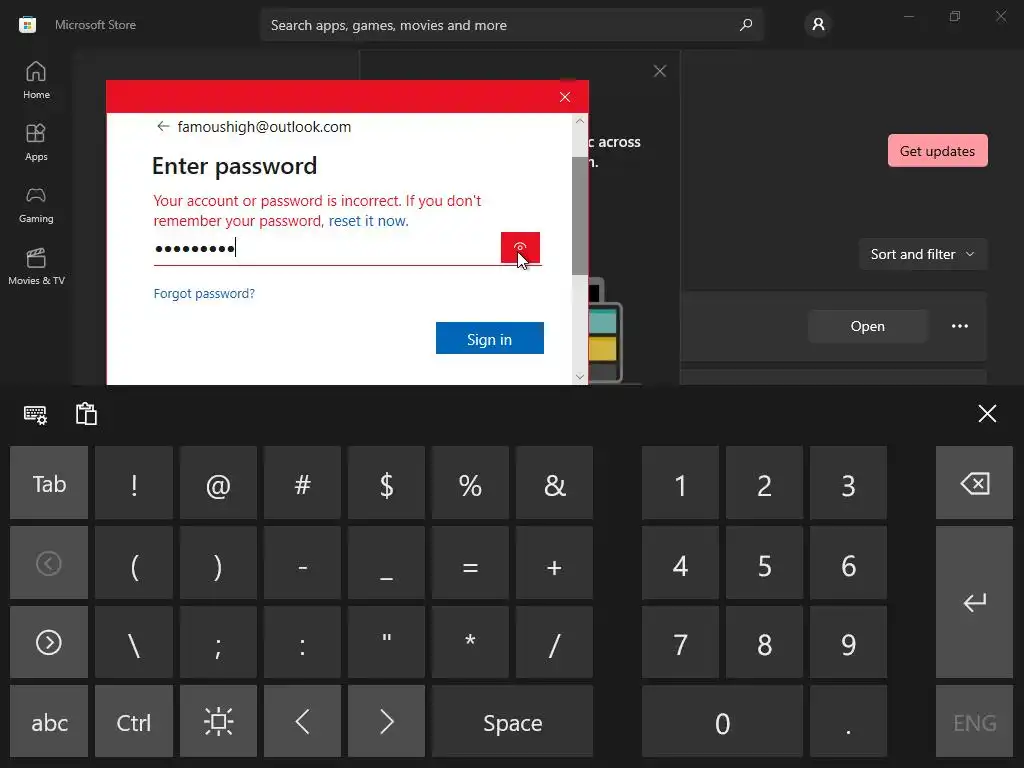The width and height of the screenshot is (1024, 768).
Task: Tap the number 5 key
Action: click(x=764, y=563)
